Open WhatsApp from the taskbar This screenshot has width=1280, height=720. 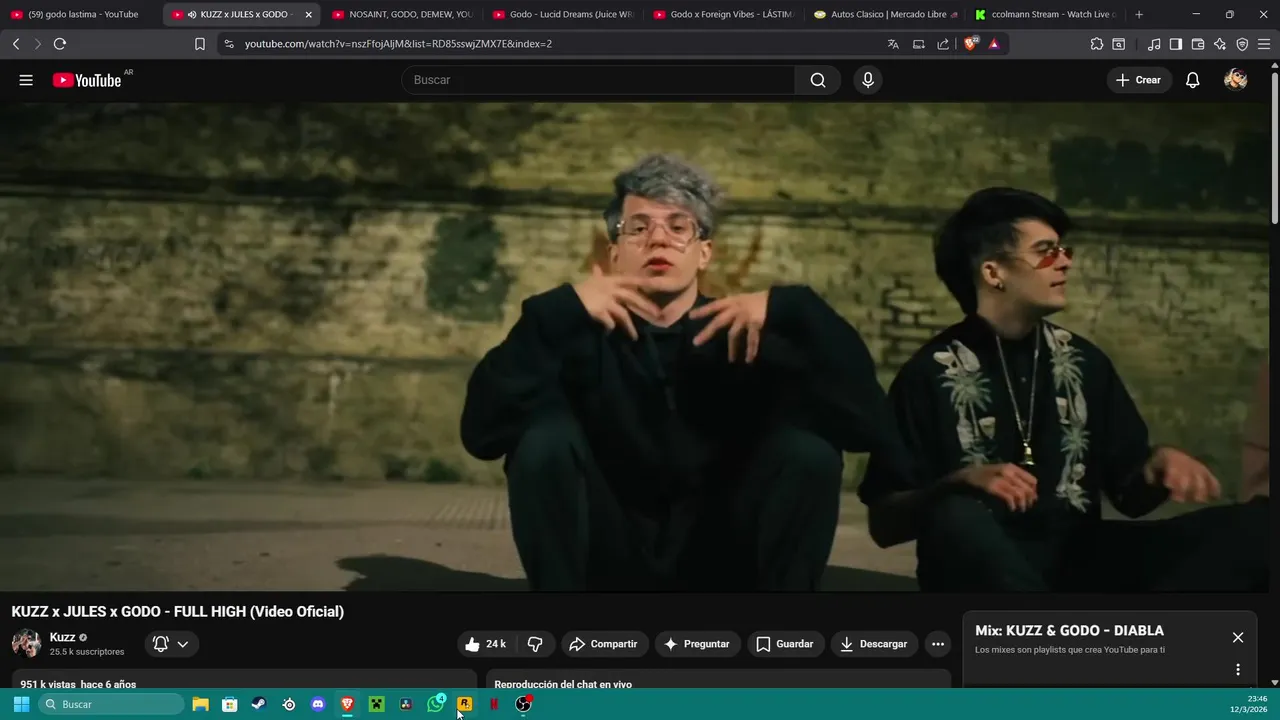(435, 704)
